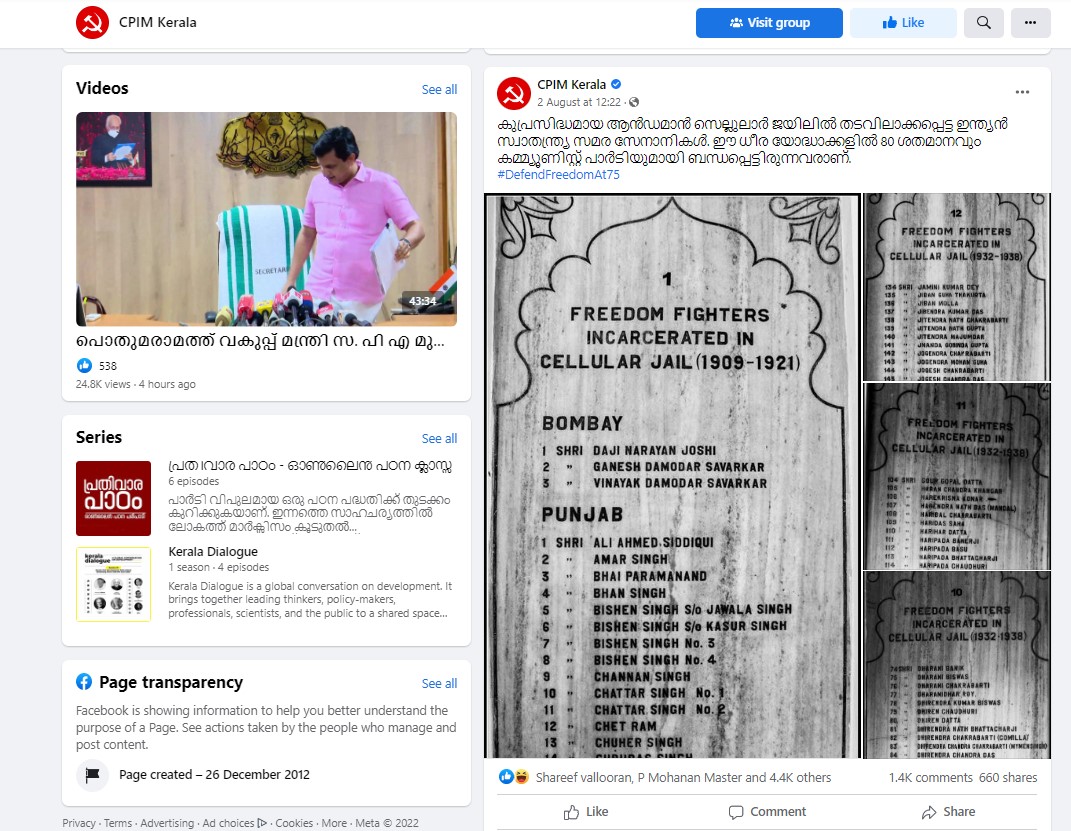Click the flag icon beside Page created
The image size is (1071, 831).
(92, 775)
